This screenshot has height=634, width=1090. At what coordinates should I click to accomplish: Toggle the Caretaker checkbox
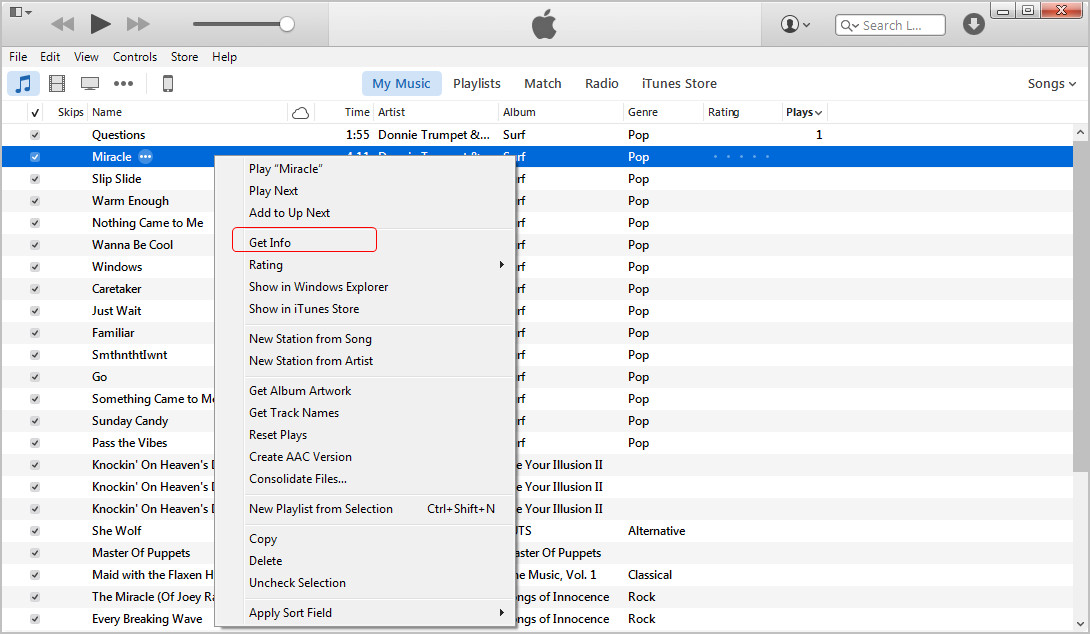pos(35,289)
